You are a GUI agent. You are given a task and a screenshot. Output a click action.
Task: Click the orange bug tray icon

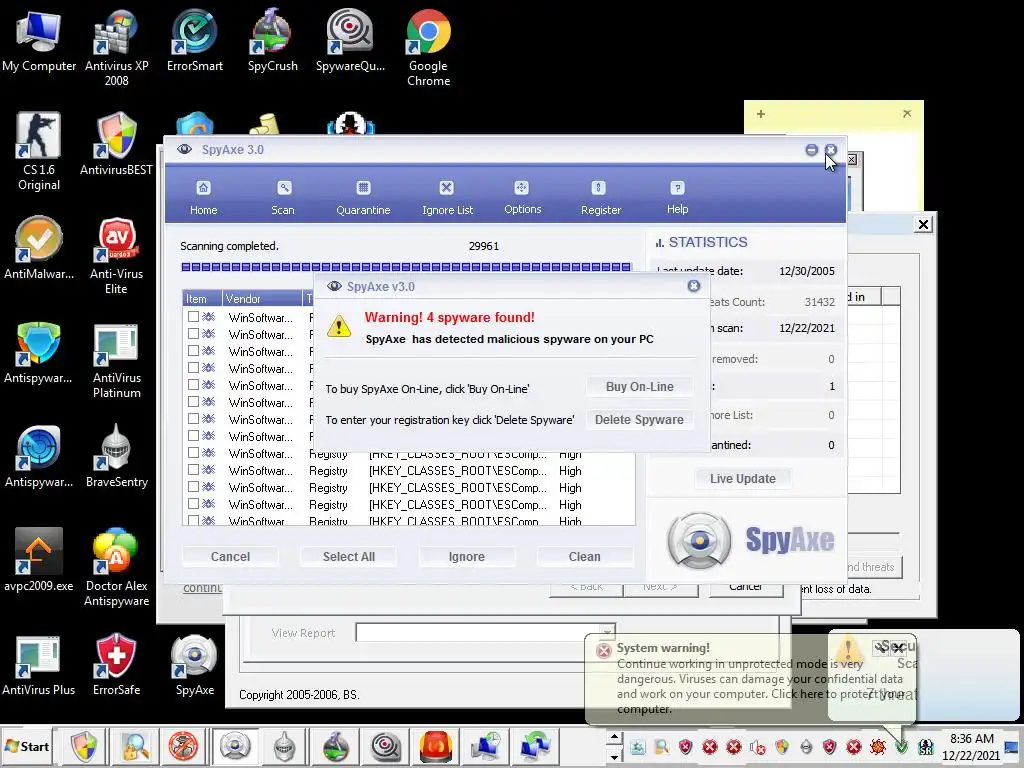[878, 746]
